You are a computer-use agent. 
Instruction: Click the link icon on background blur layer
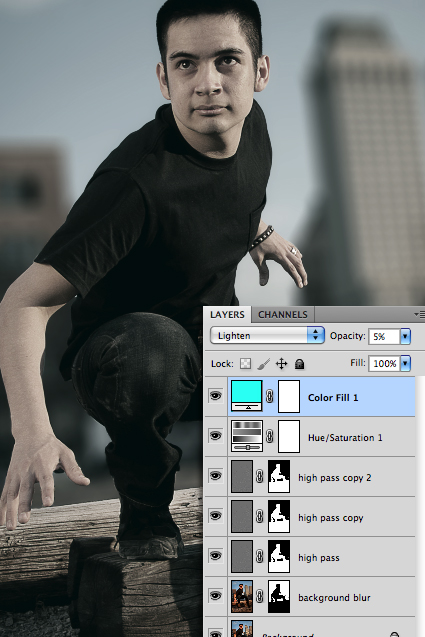point(259,596)
